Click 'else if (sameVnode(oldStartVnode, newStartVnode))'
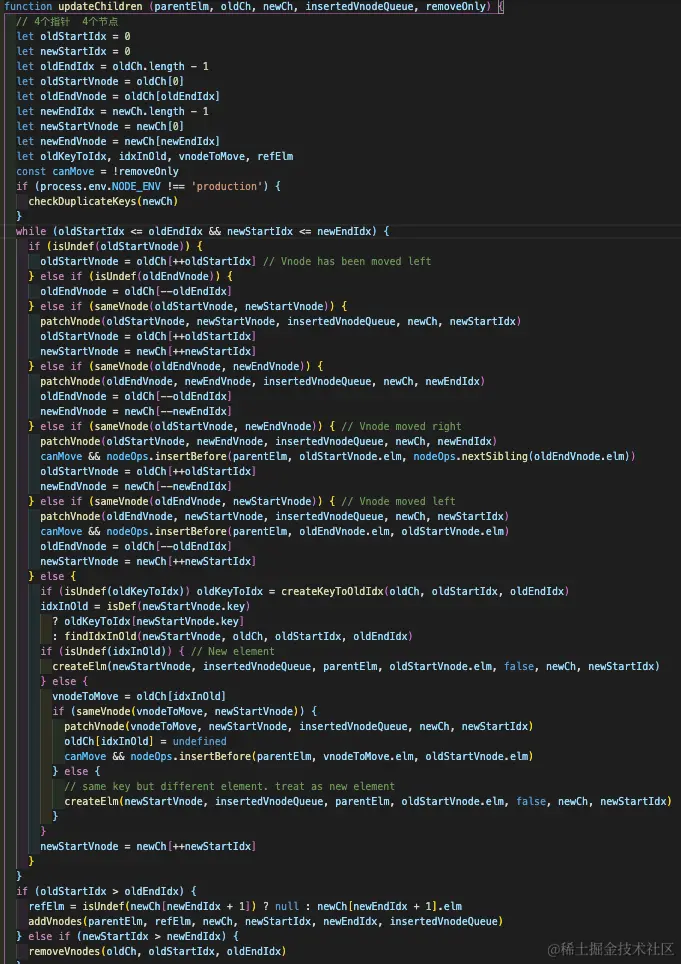681x964 pixels. [187, 306]
